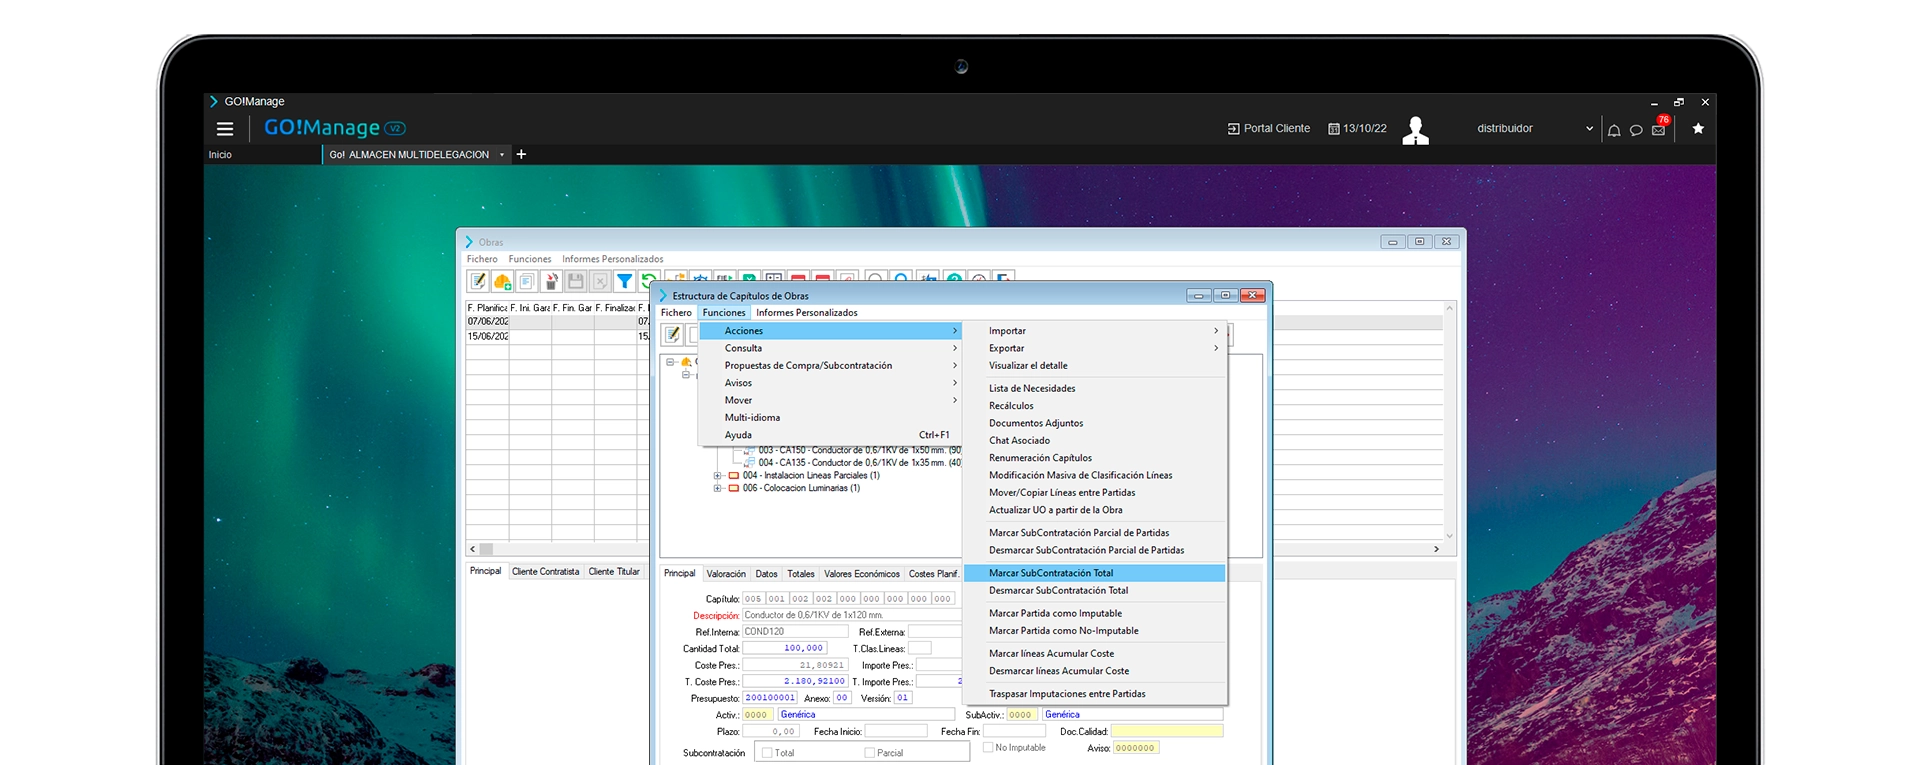Expand the Mover submenu
Image resolution: width=1920 pixels, height=765 pixels.
tap(830, 400)
